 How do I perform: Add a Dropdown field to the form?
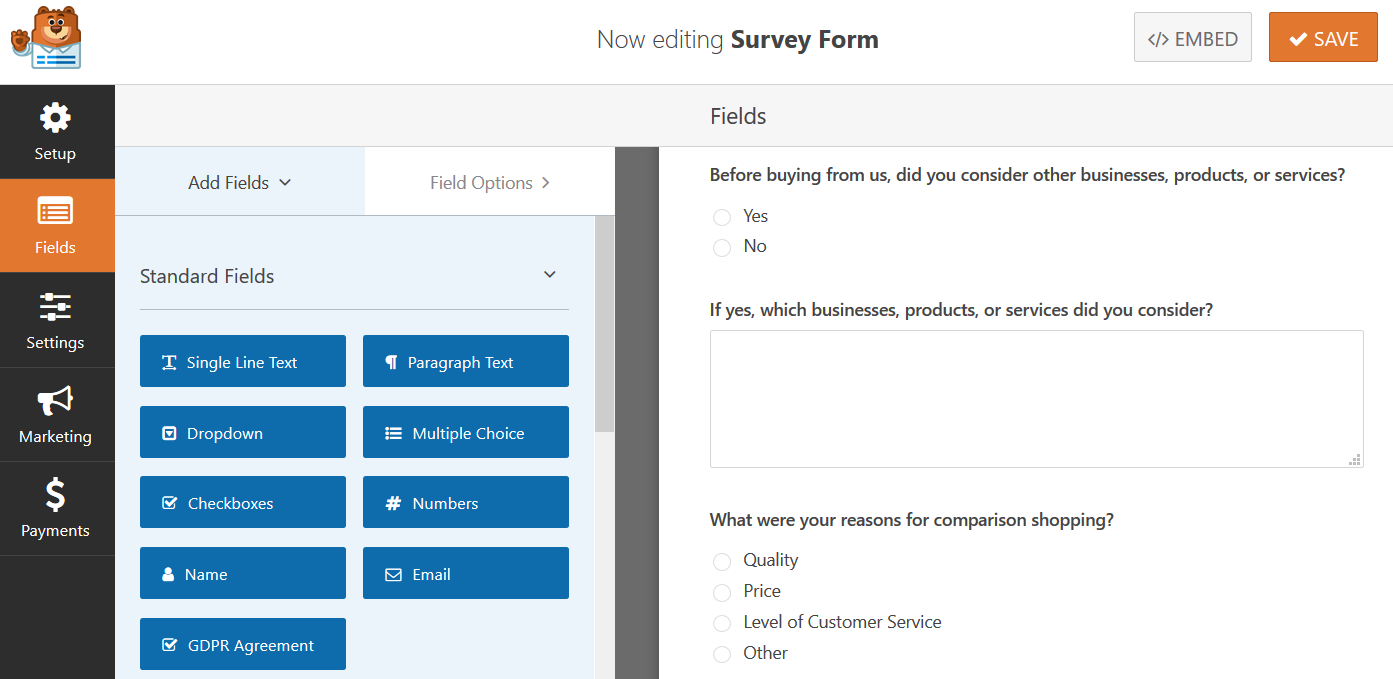(x=242, y=433)
